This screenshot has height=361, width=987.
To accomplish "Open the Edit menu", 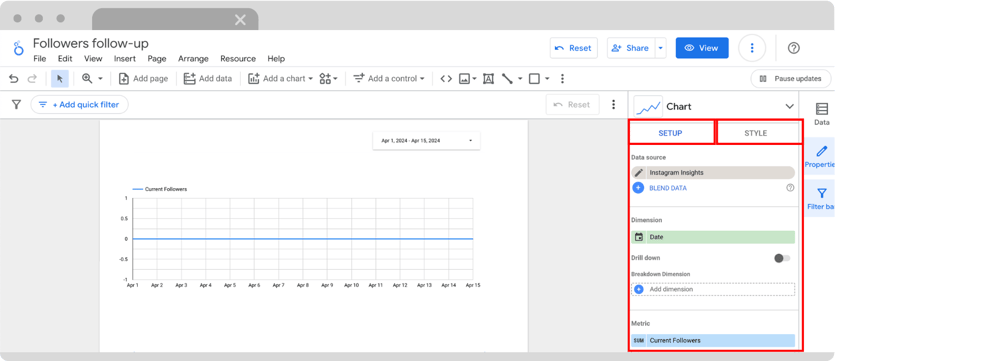I will [65, 58].
